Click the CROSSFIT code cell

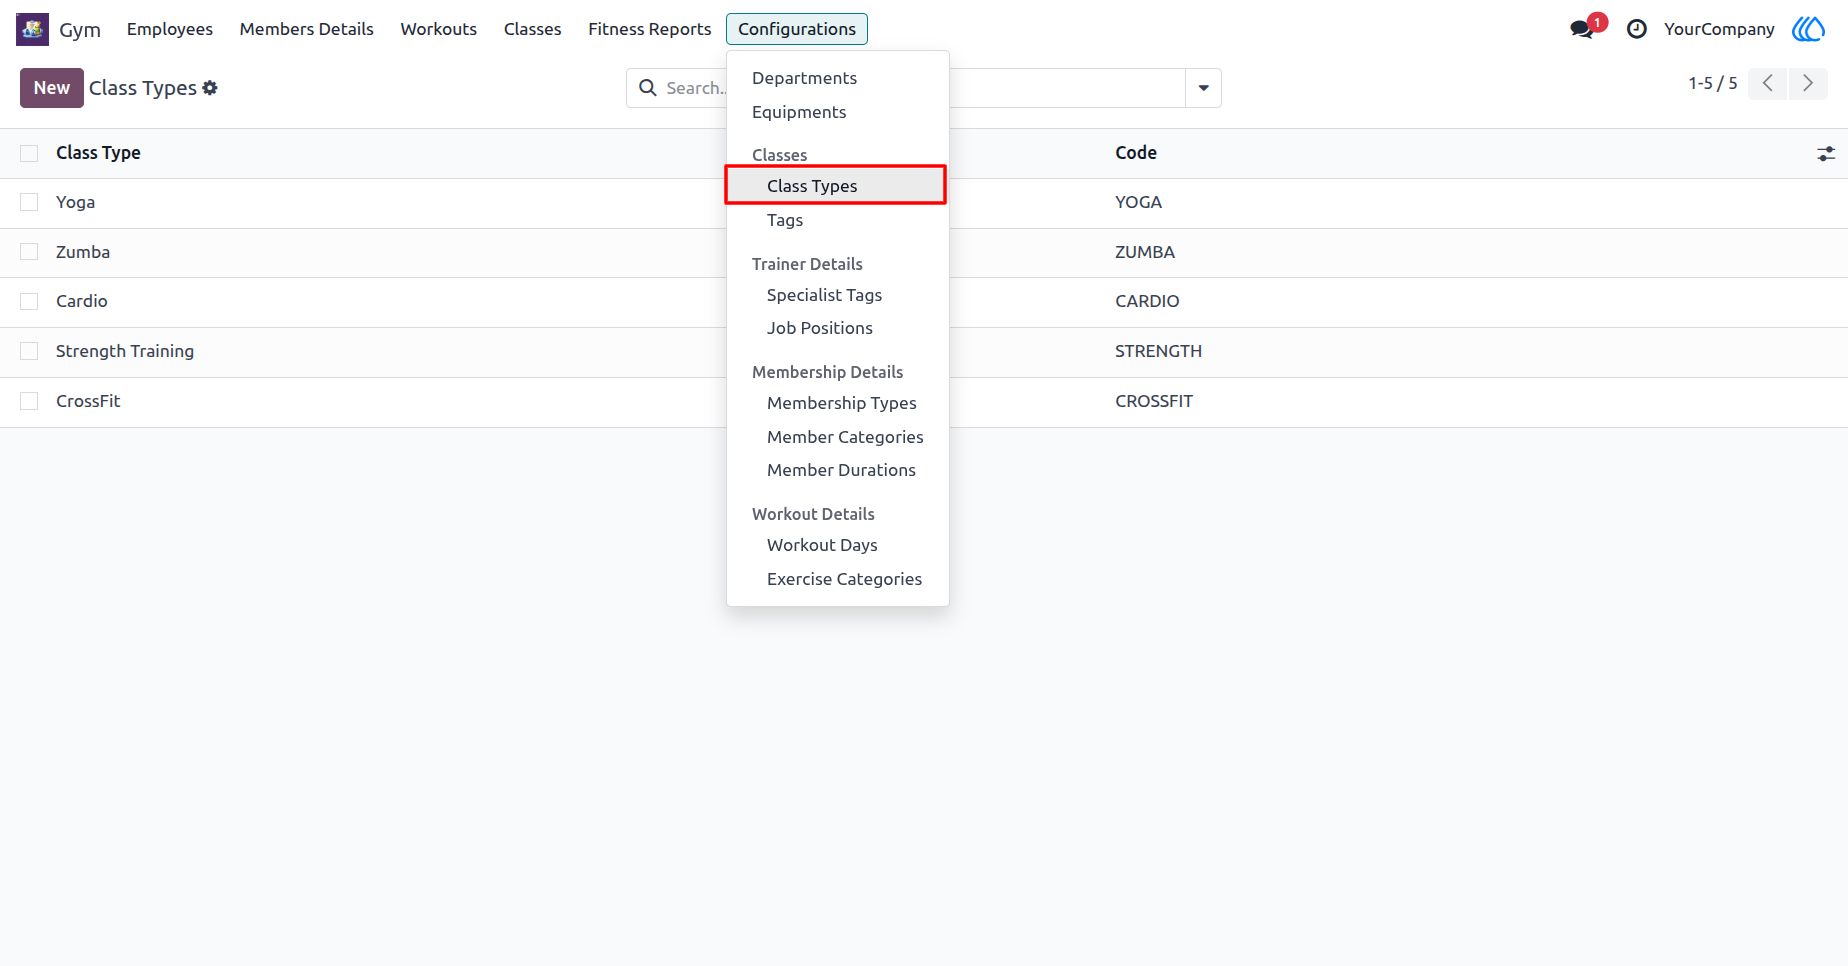pyautogui.click(x=1154, y=401)
